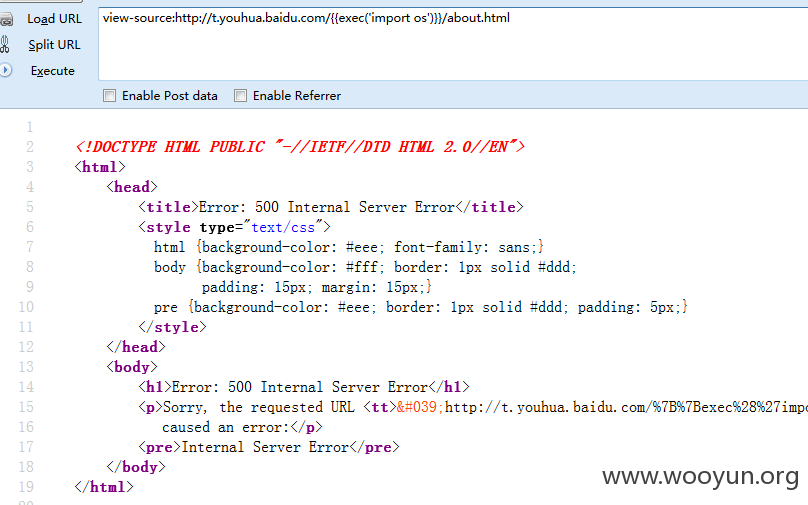Click inside the view-source URL text field
This screenshot has width=808, height=505.
[x=452, y=44]
